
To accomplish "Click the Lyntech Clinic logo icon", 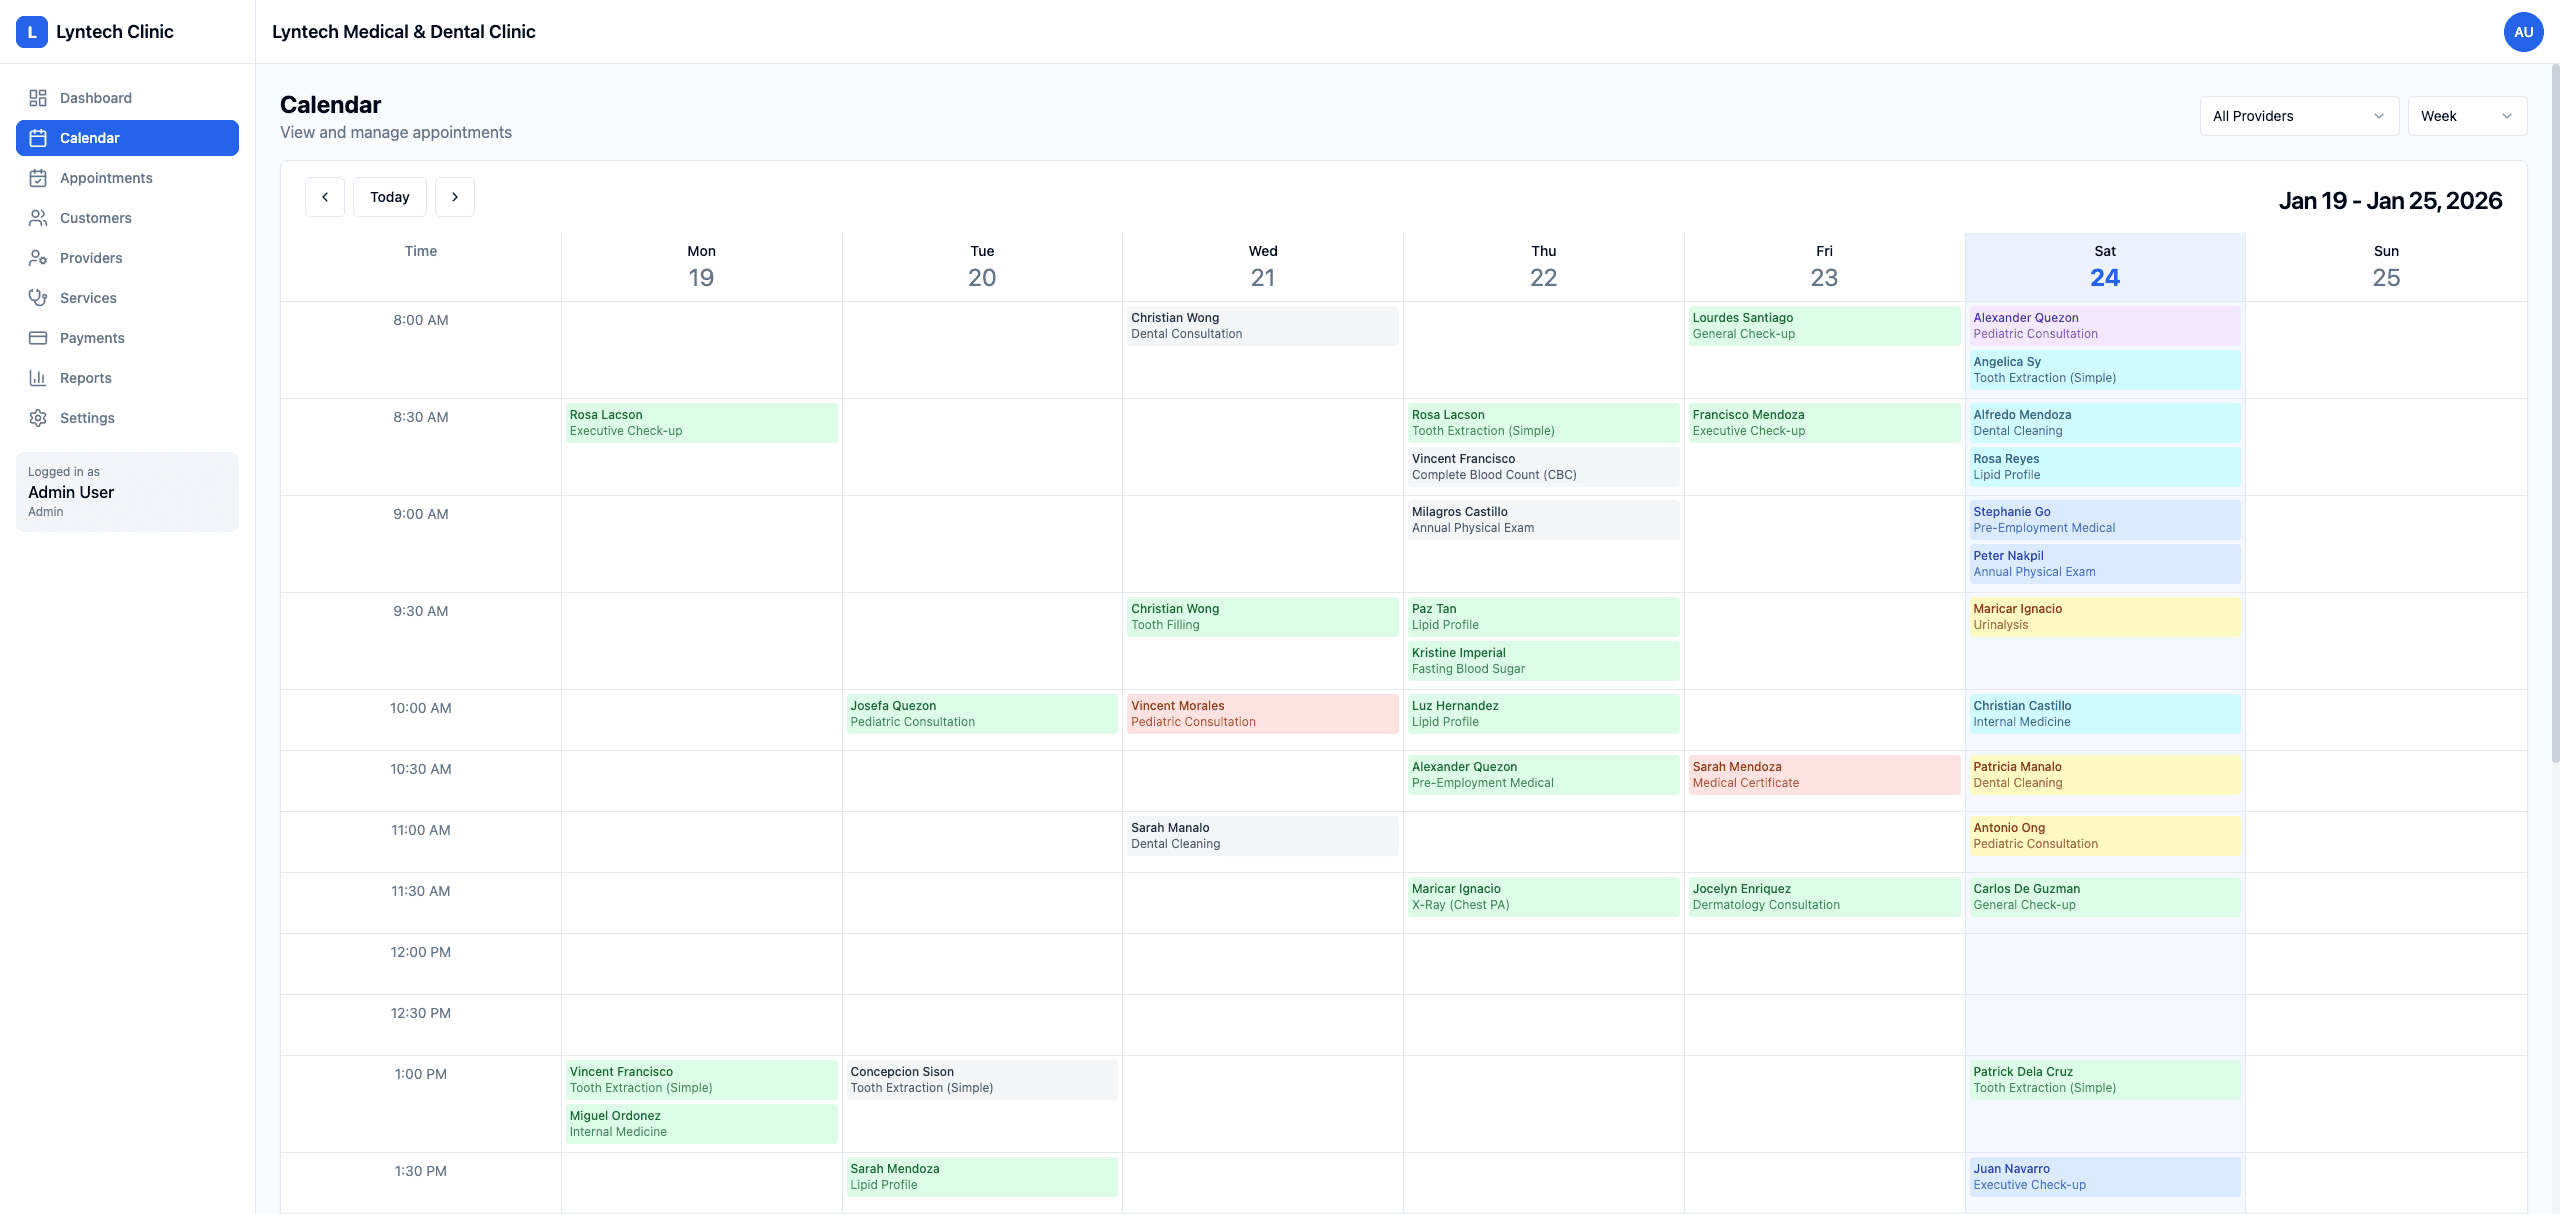I will coord(32,32).
